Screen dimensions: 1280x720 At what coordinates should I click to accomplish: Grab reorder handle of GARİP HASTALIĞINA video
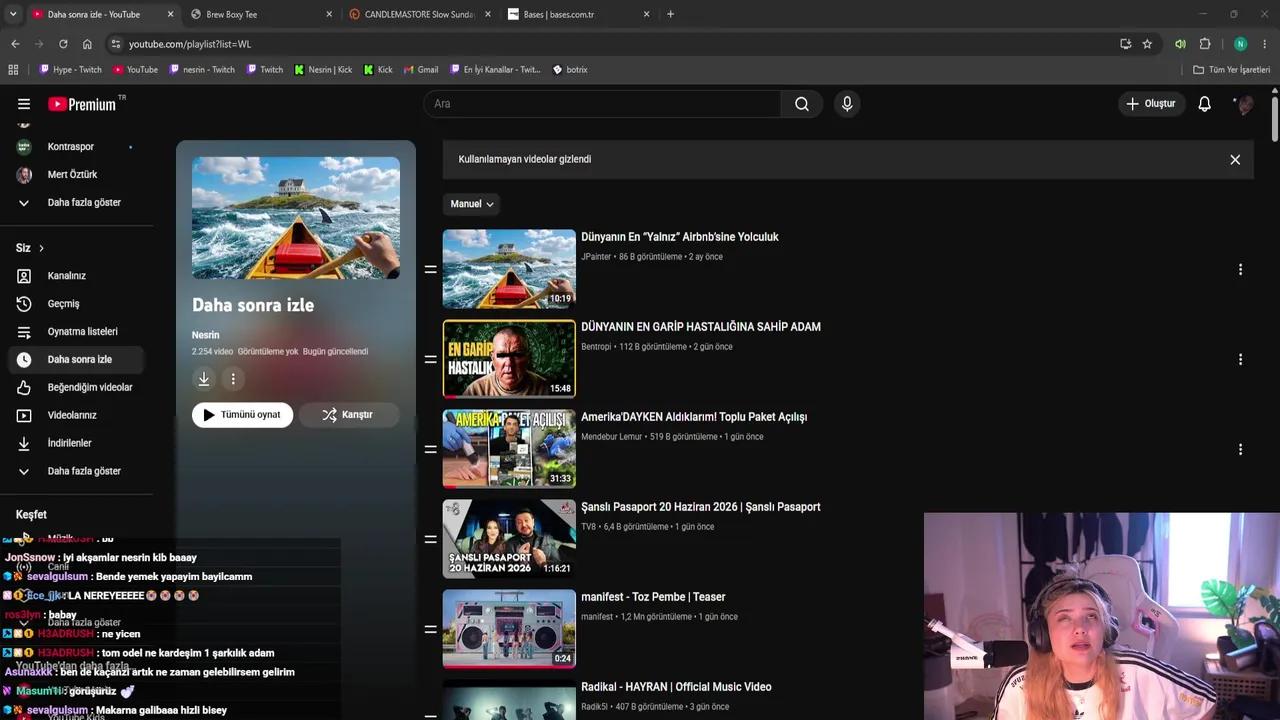click(x=431, y=360)
